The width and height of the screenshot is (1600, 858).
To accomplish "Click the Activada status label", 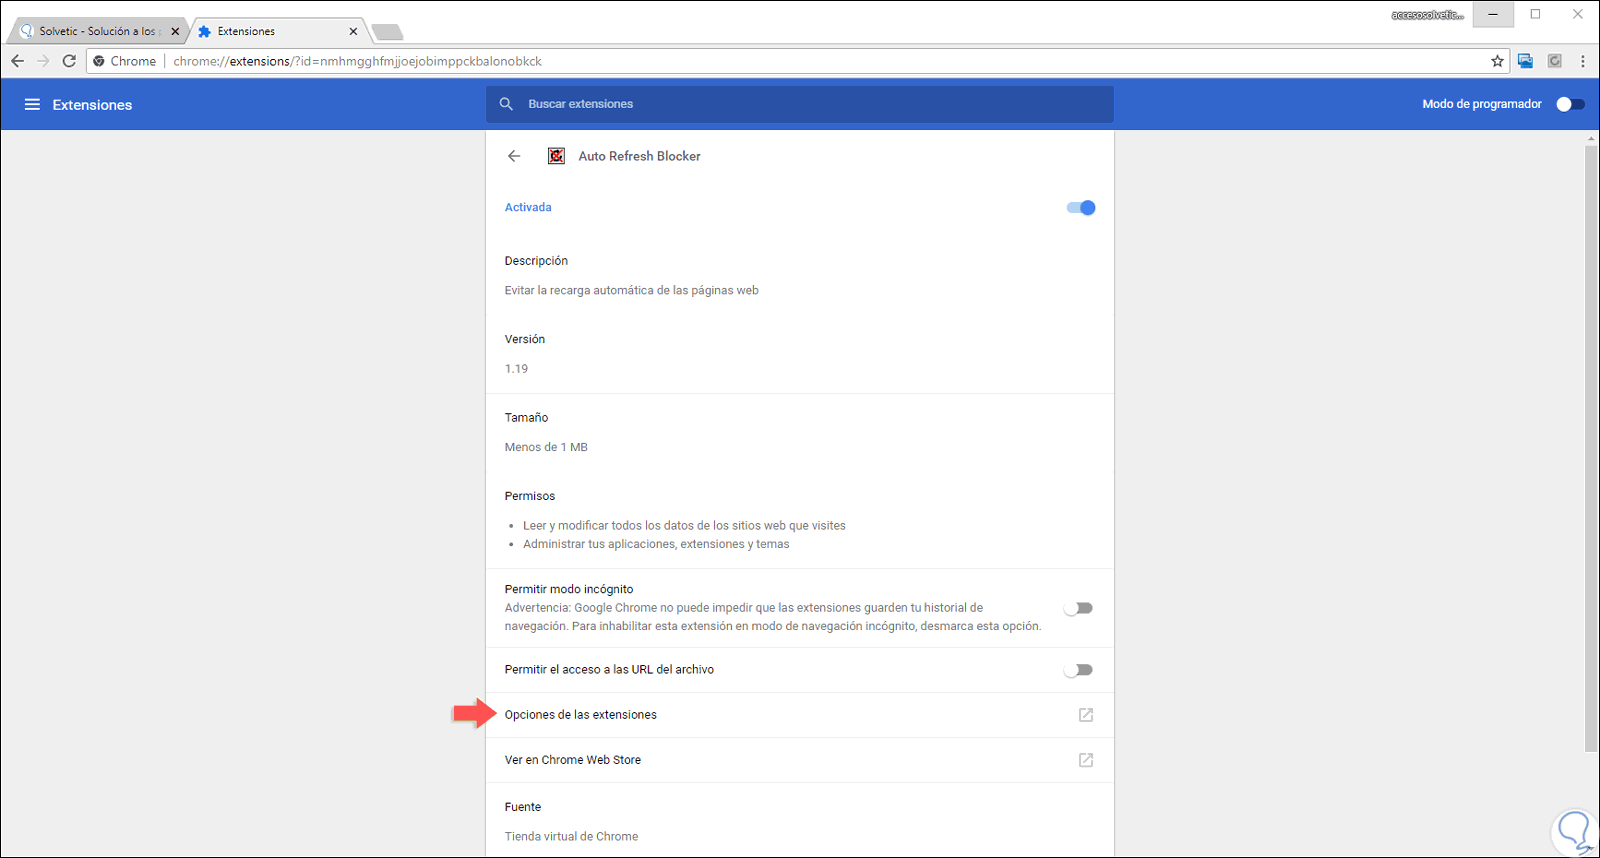I will coord(528,208).
